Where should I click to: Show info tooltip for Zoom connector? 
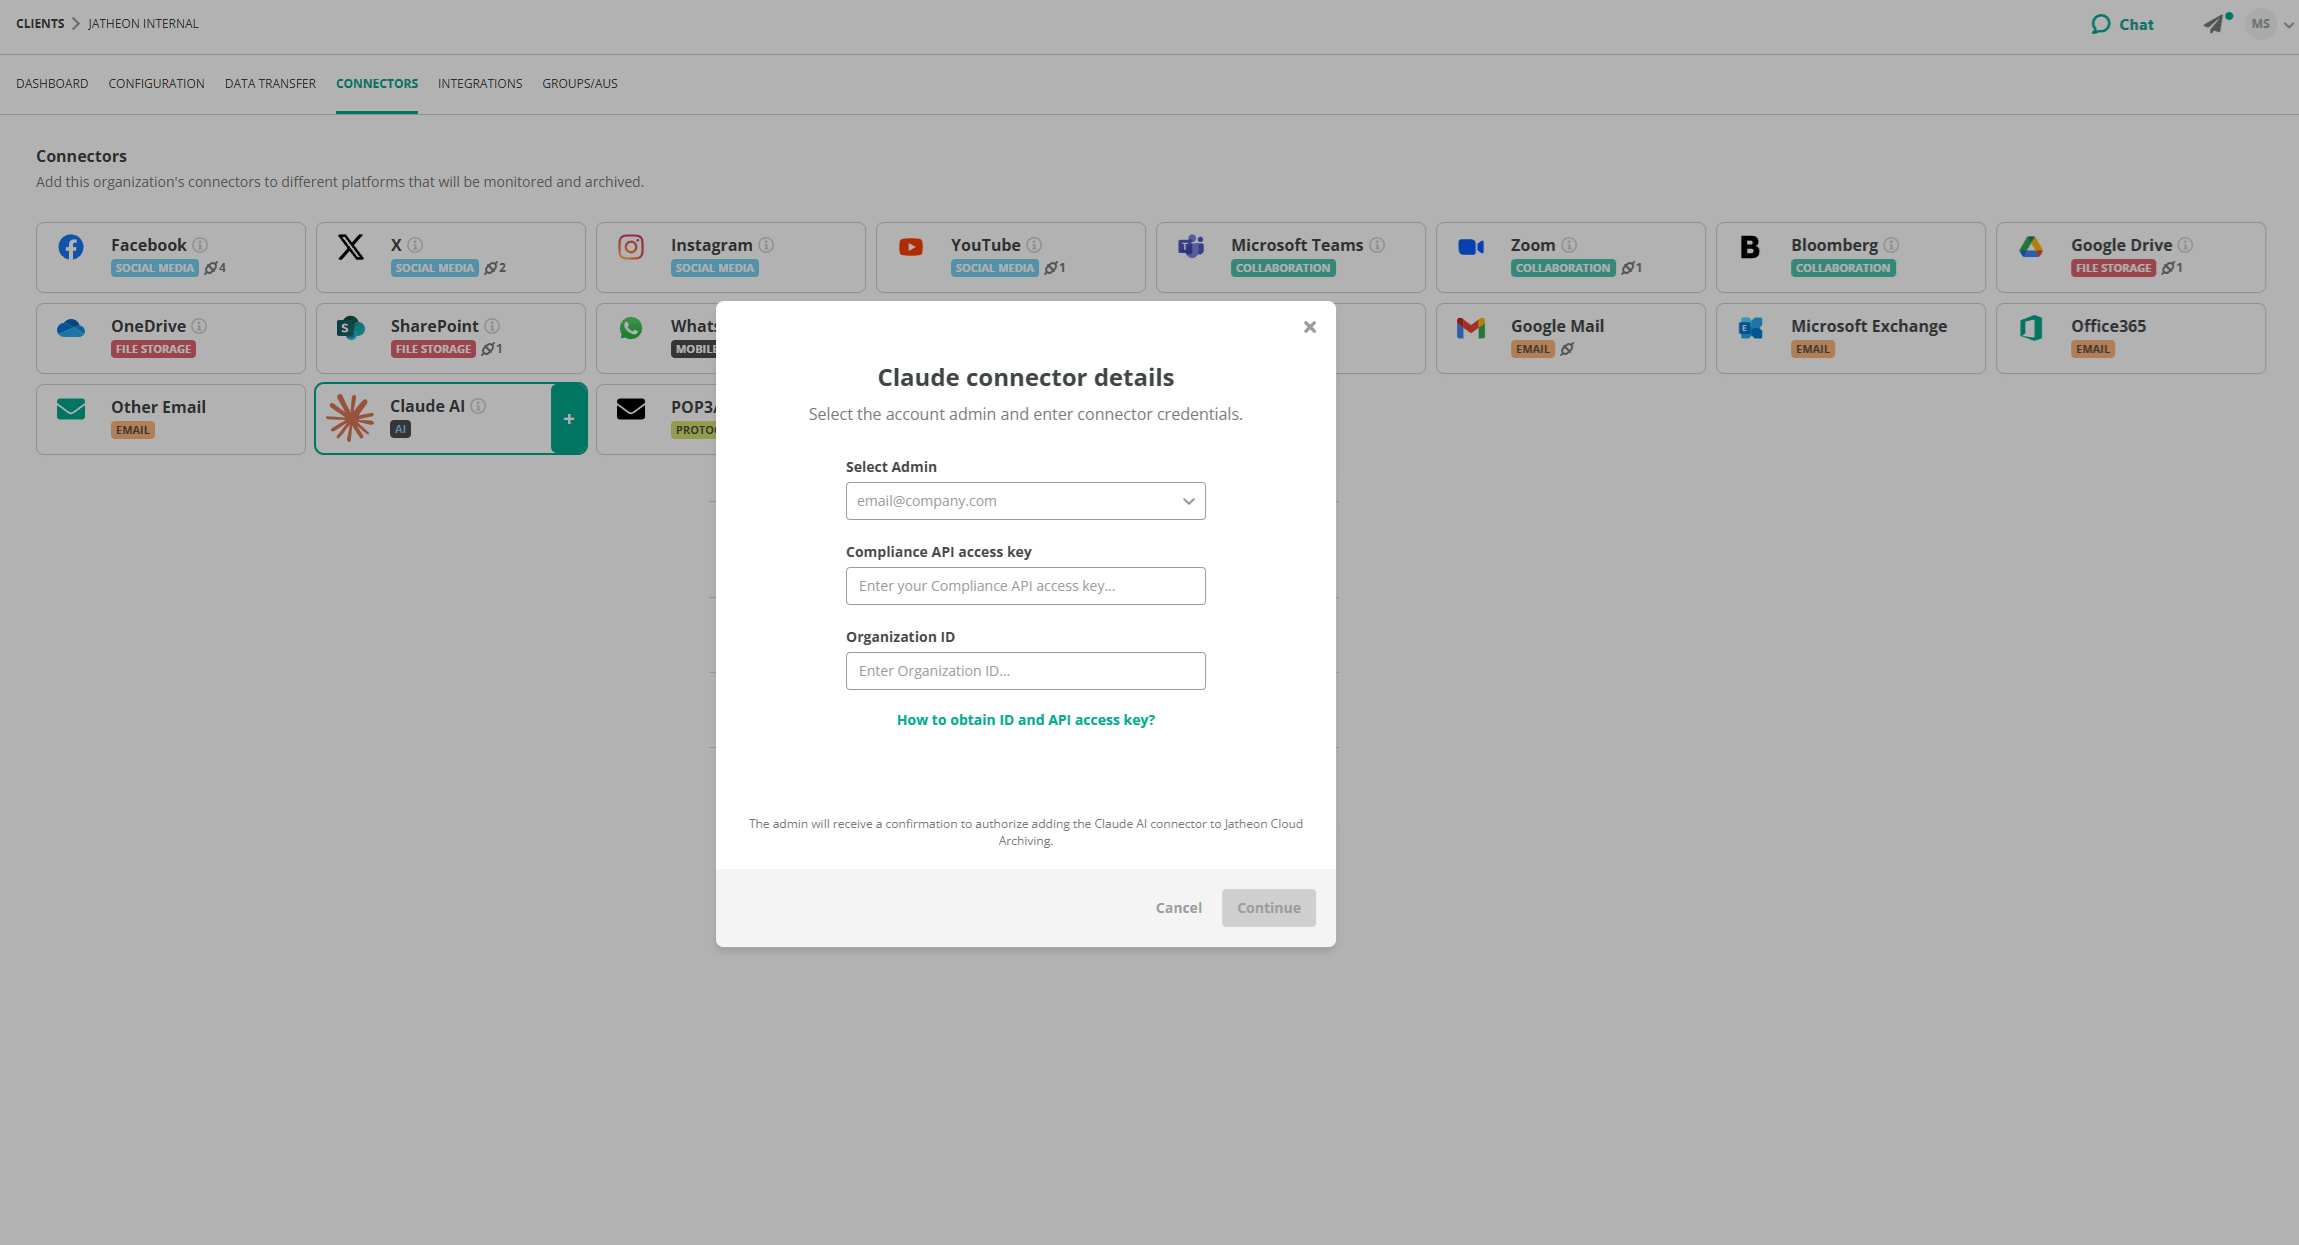[1569, 245]
